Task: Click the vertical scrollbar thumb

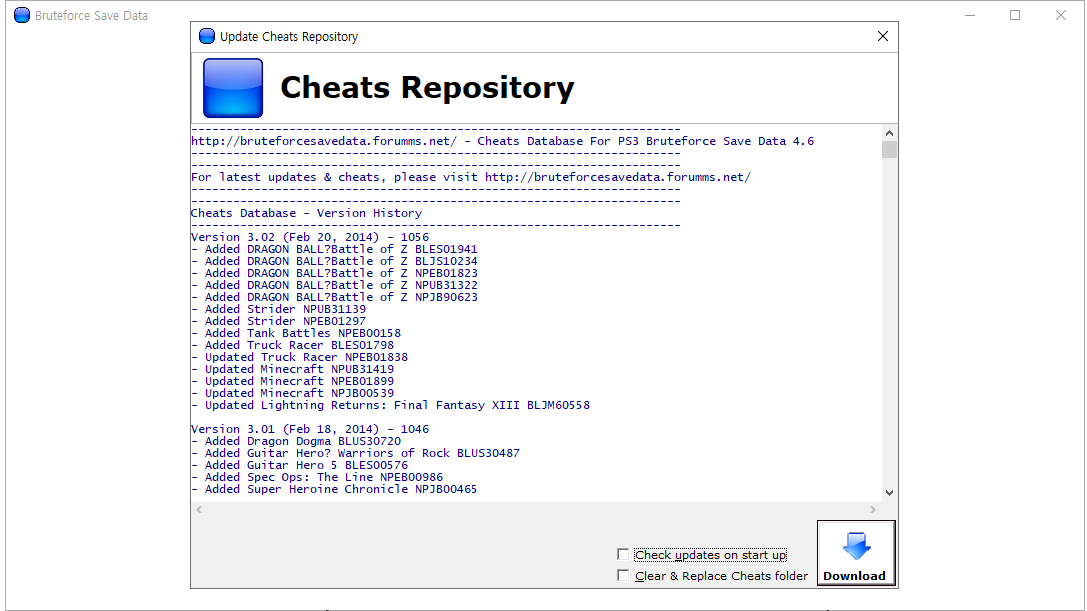Action: (x=889, y=150)
